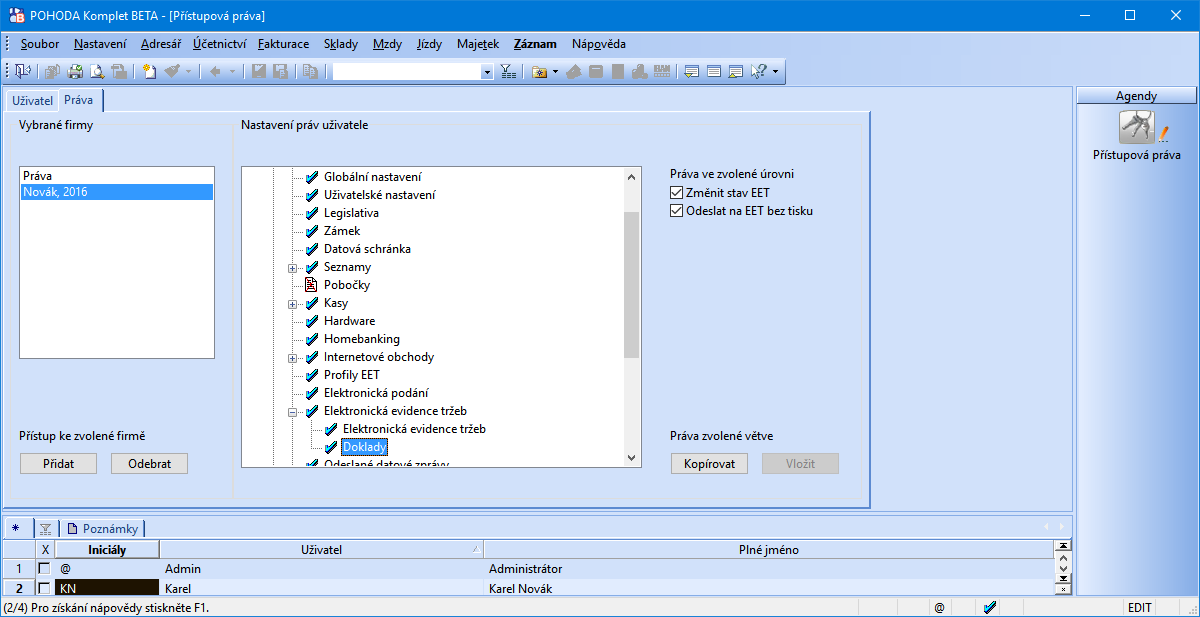The width and height of the screenshot is (1200, 617).
Task: Click the yellow folder star toolbar icon
Action: [x=538, y=72]
